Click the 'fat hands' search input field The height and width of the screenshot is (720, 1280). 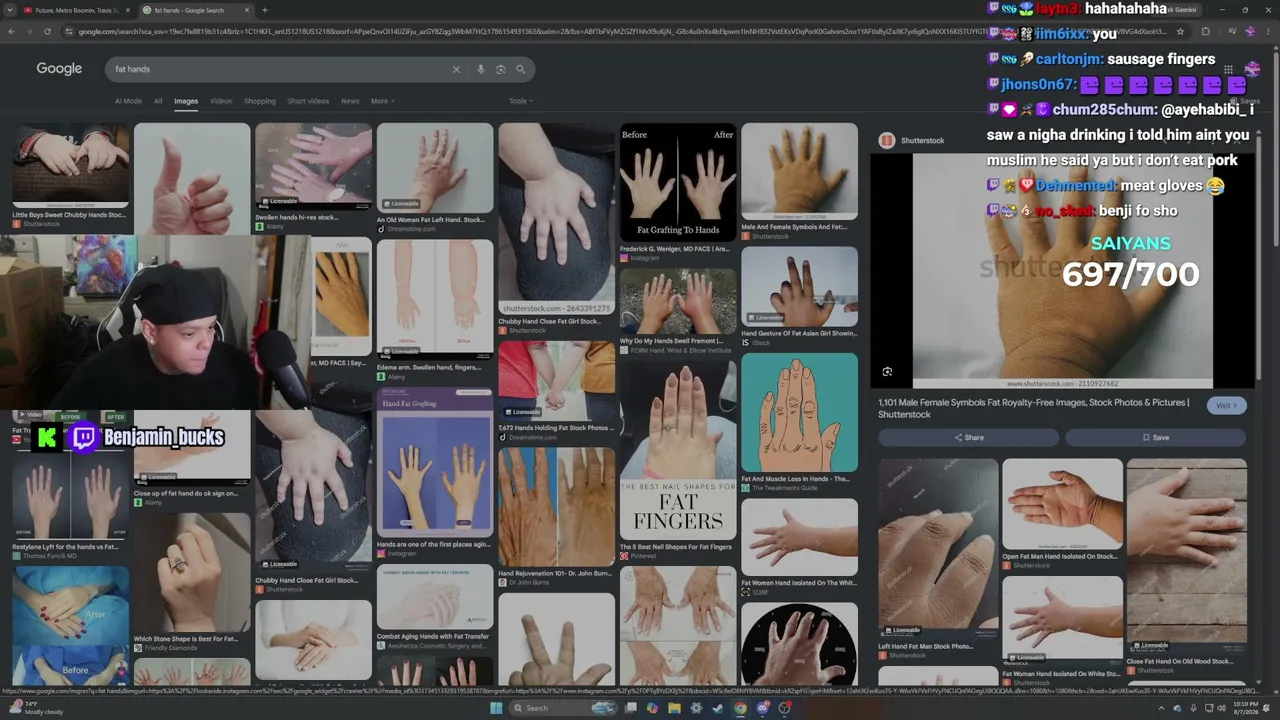click(x=280, y=69)
